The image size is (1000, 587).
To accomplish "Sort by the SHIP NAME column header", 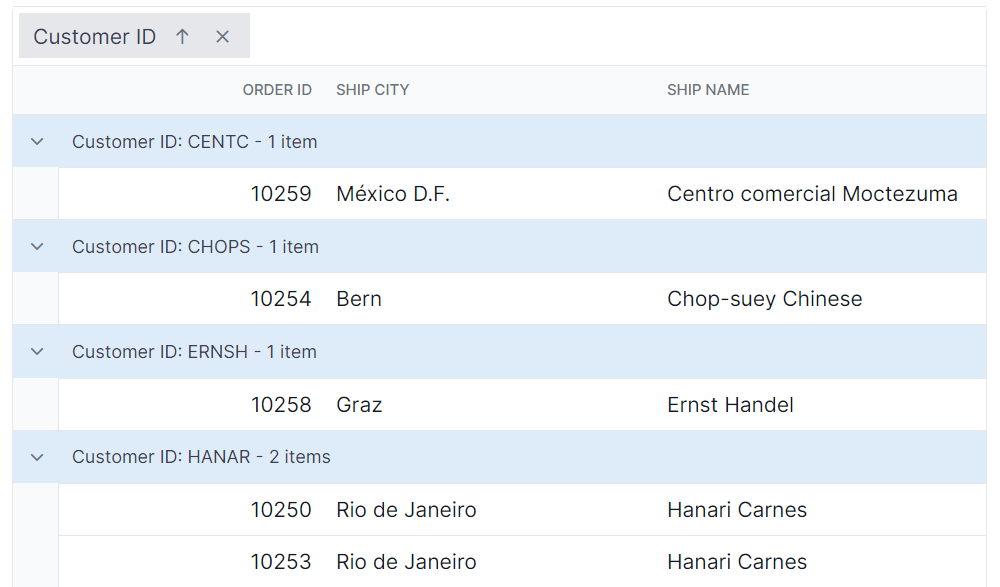I will click(707, 89).
